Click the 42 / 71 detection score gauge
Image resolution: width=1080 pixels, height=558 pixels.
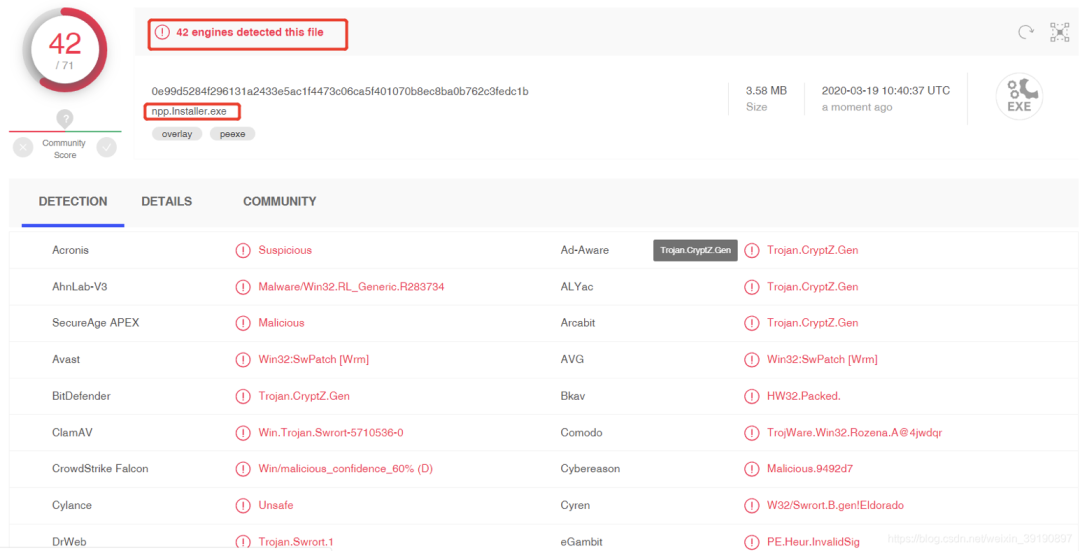click(x=65, y=50)
